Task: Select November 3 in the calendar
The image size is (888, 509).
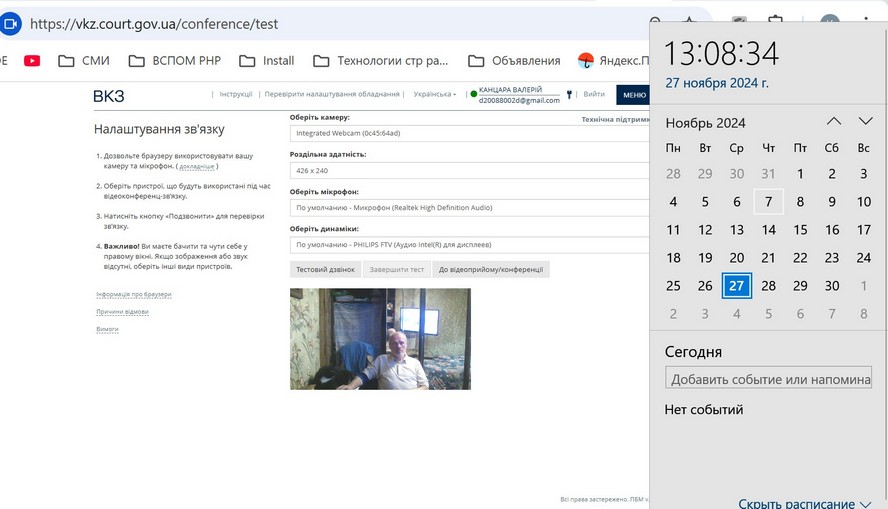Action: click(x=864, y=174)
